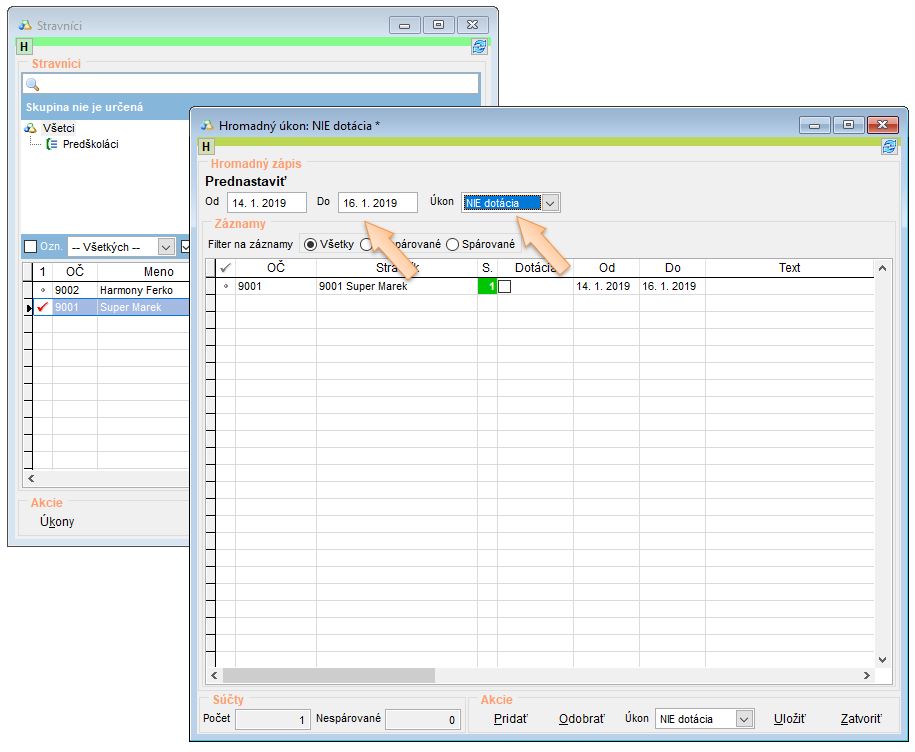Select the Všetky filter radio button
The height and width of the screenshot is (752, 915).
pos(310,244)
